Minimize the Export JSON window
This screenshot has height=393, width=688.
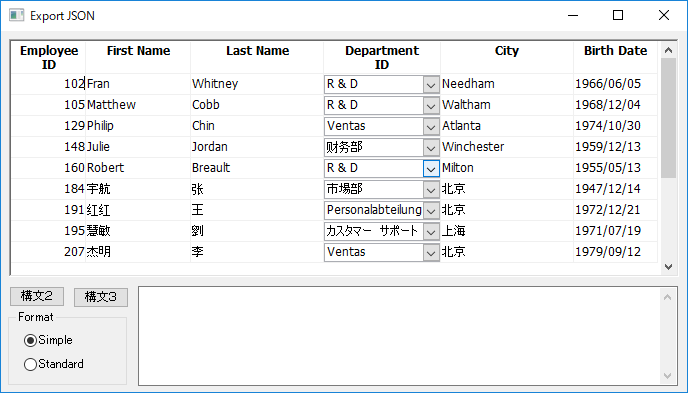coord(573,15)
